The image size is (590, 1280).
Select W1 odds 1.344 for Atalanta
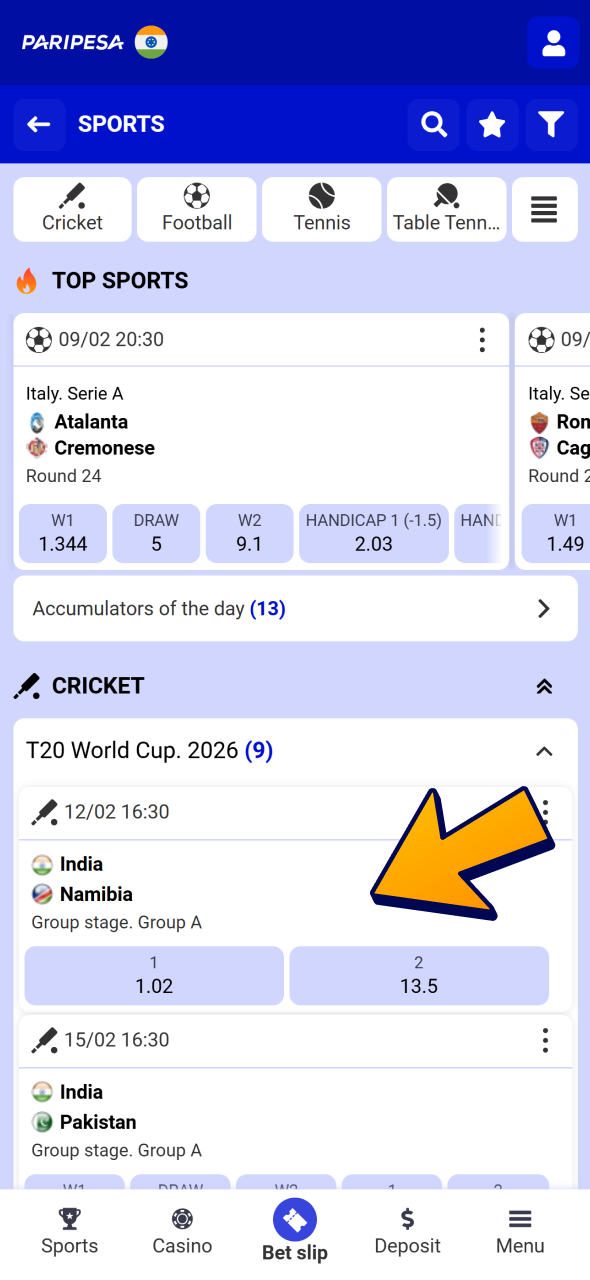click(62, 533)
